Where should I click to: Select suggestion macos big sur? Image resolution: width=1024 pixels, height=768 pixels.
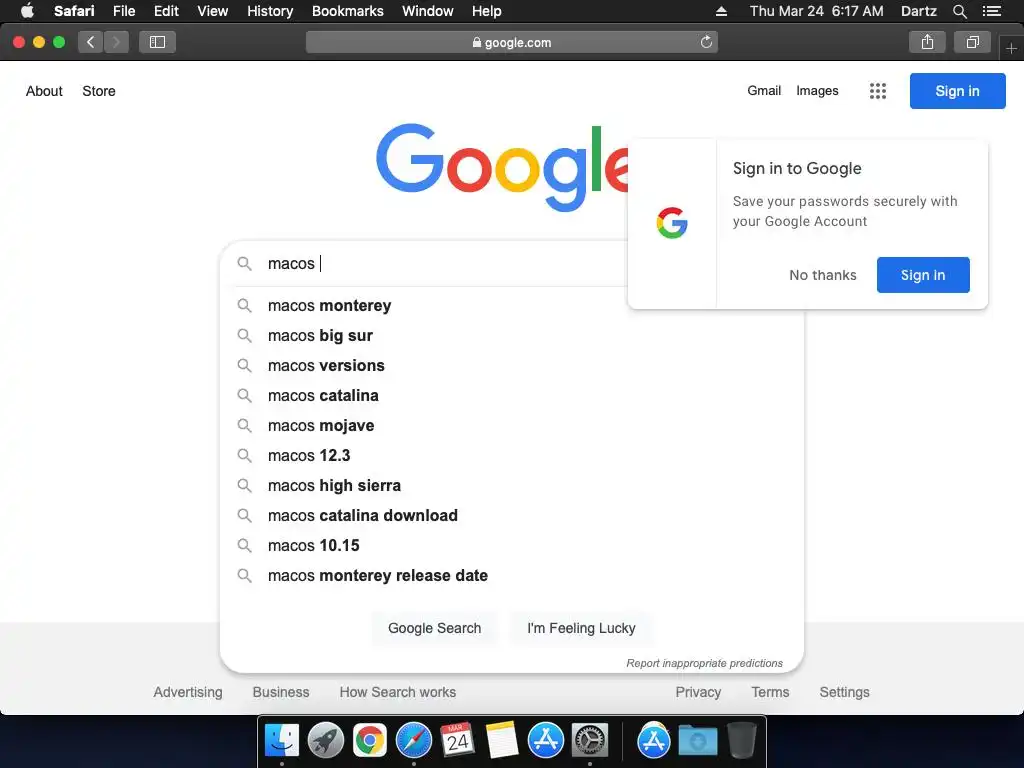point(512,336)
